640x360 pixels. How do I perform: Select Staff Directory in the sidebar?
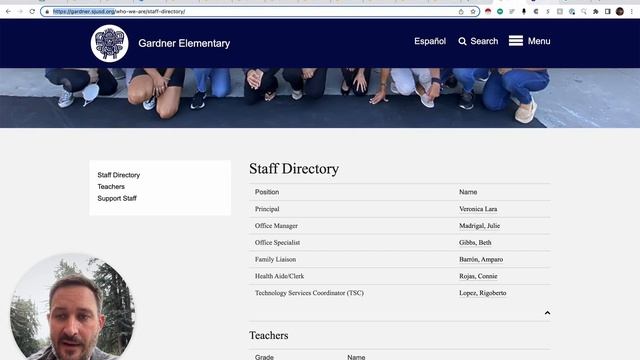(119, 175)
